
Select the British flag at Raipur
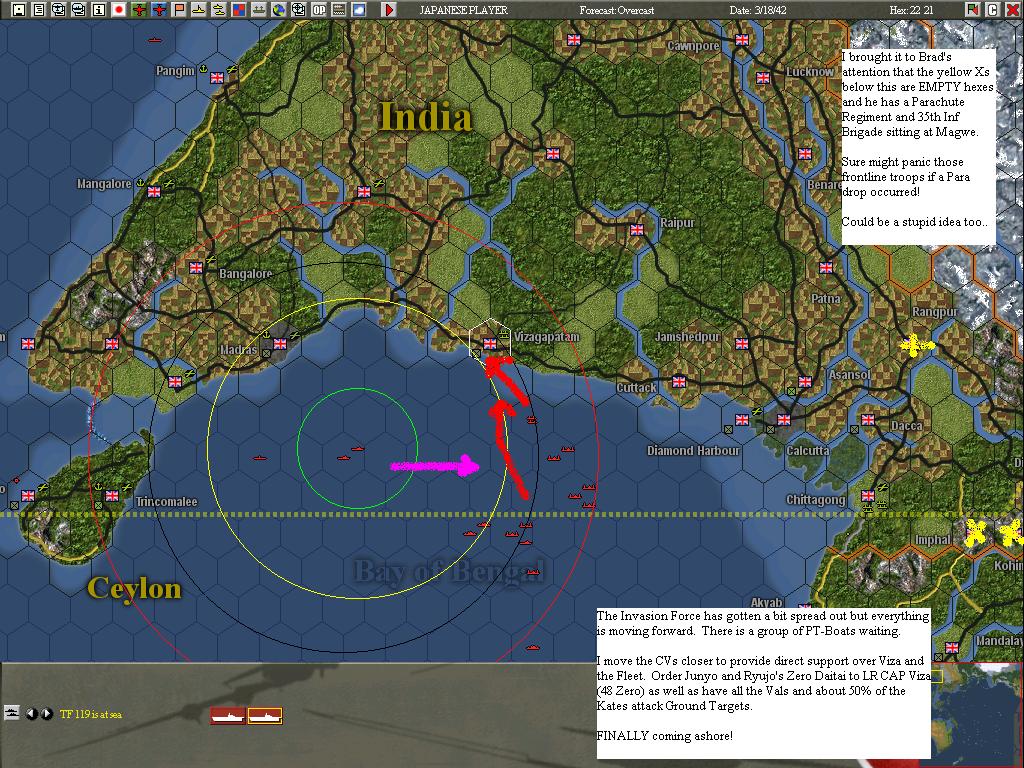pyautogui.click(x=637, y=229)
